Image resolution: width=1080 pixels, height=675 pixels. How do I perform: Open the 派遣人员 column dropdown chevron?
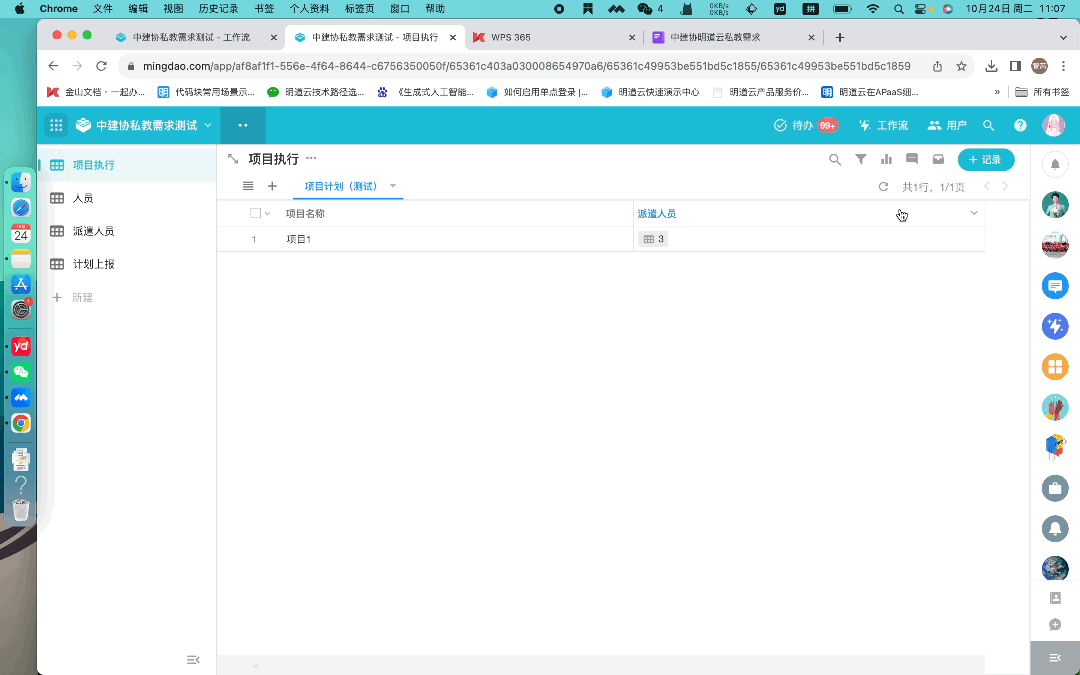coord(974,213)
